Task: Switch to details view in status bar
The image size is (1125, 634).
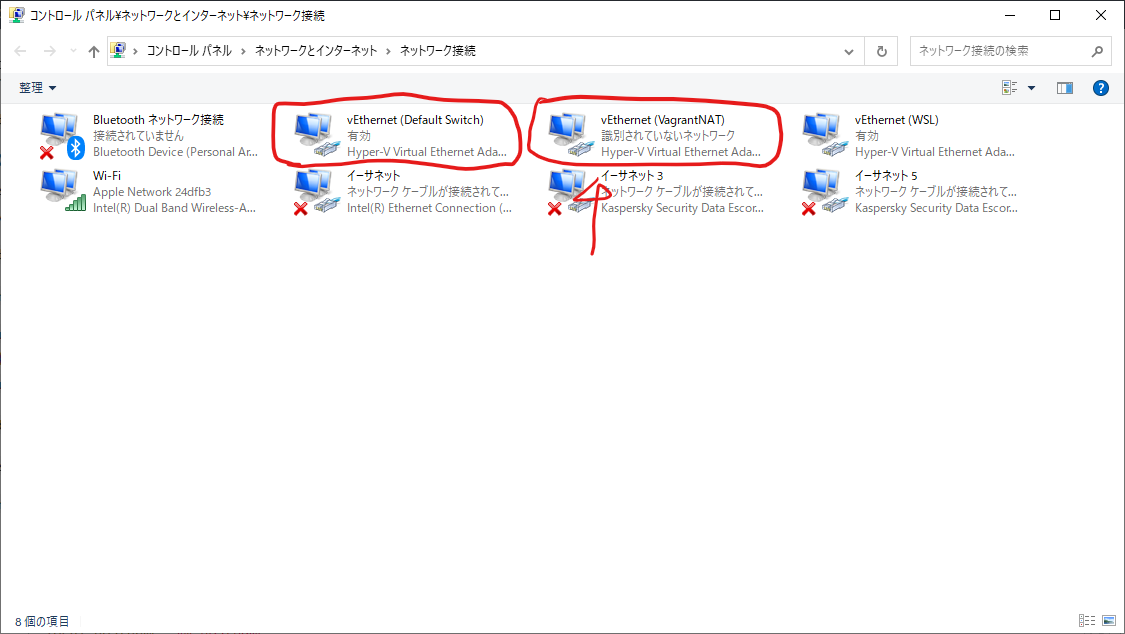Action: (1087, 620)
